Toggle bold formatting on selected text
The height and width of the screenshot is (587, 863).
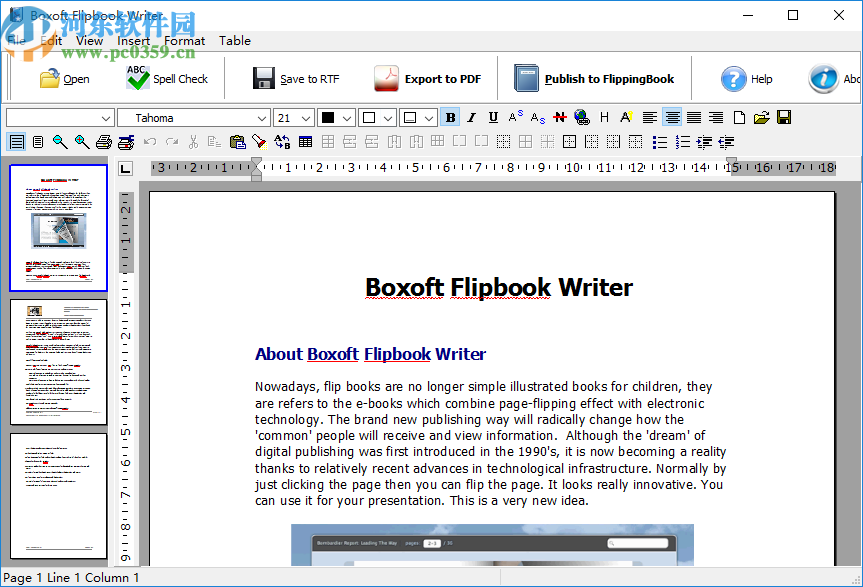tap(451, 117)
